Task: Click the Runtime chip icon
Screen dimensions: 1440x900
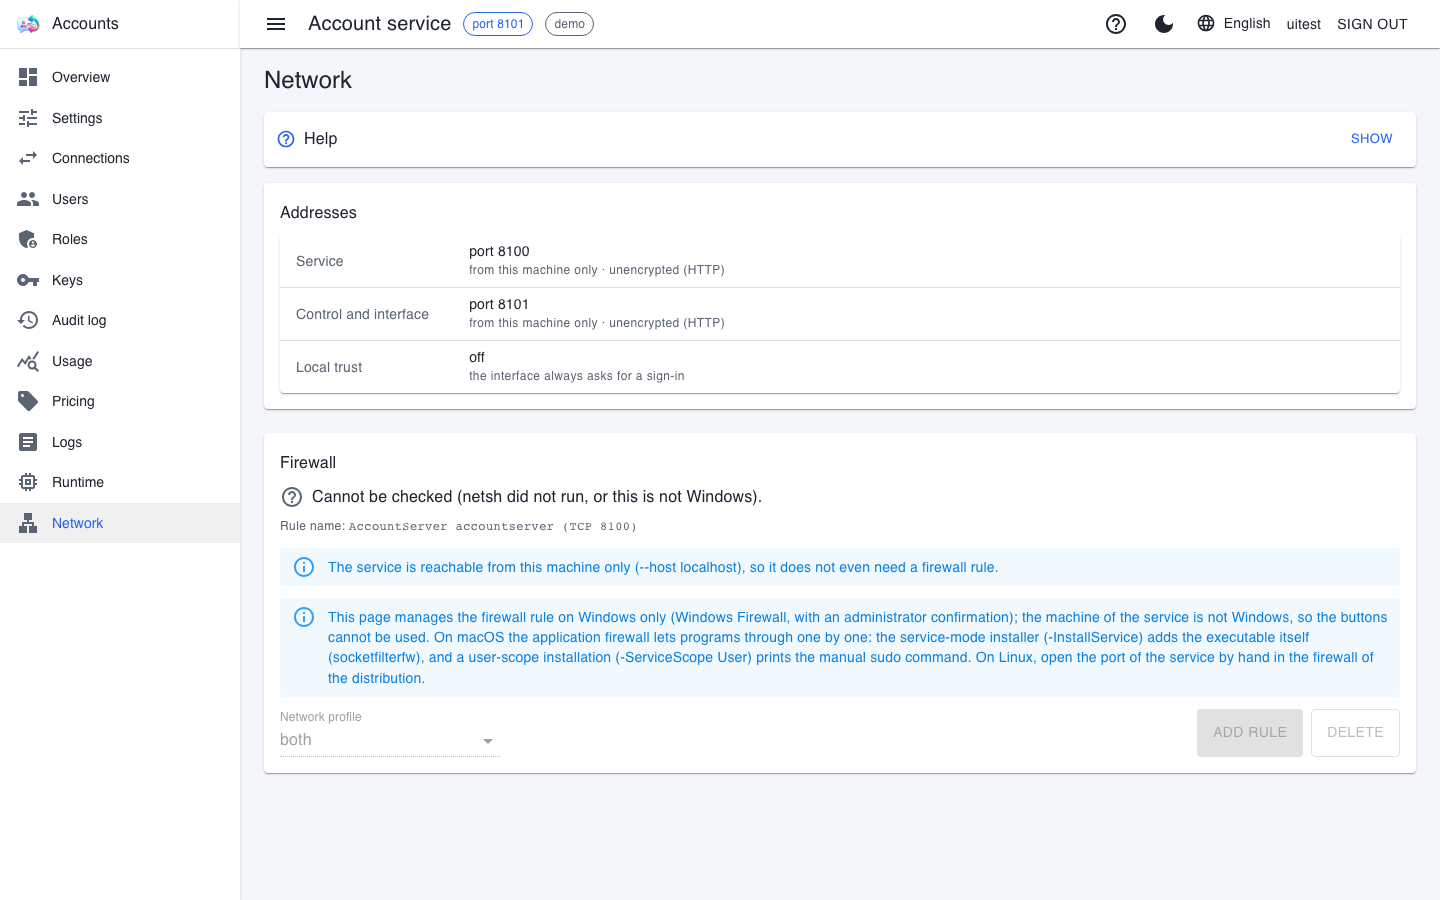Action: pos(28,482)
